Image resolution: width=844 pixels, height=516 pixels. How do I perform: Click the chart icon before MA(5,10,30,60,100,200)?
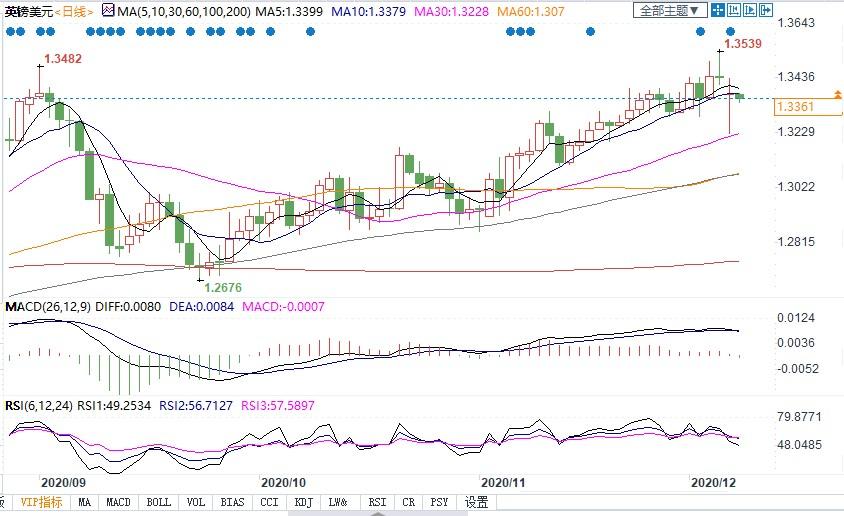pyautogui.click(x=109, y=10)
